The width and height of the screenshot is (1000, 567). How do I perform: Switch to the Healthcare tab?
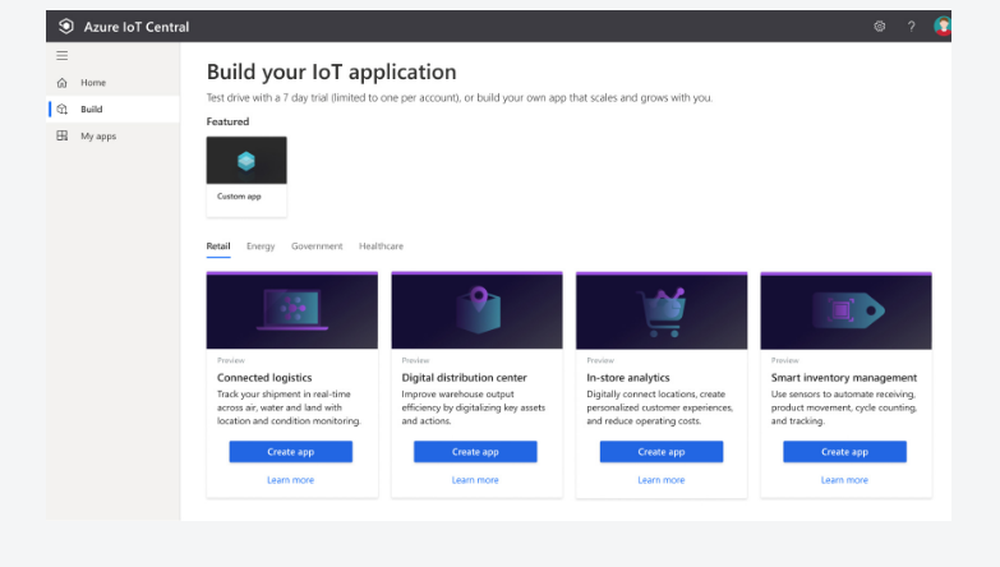(381, 246)
